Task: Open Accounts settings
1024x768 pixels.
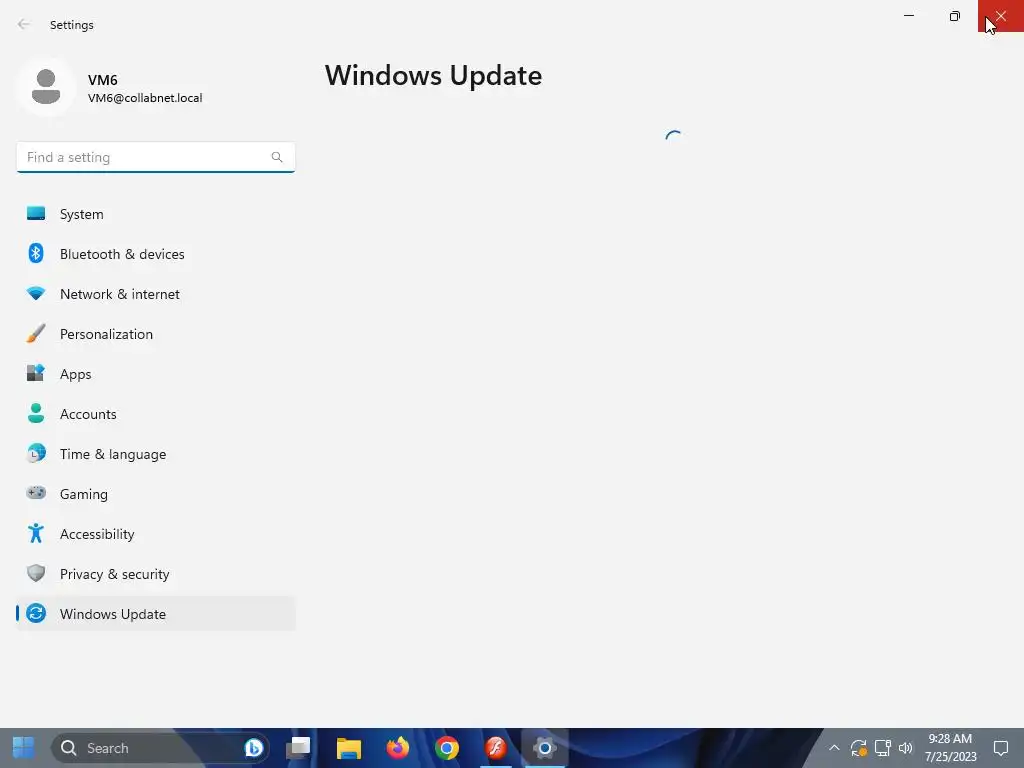Action: click(x=155, y=414)
